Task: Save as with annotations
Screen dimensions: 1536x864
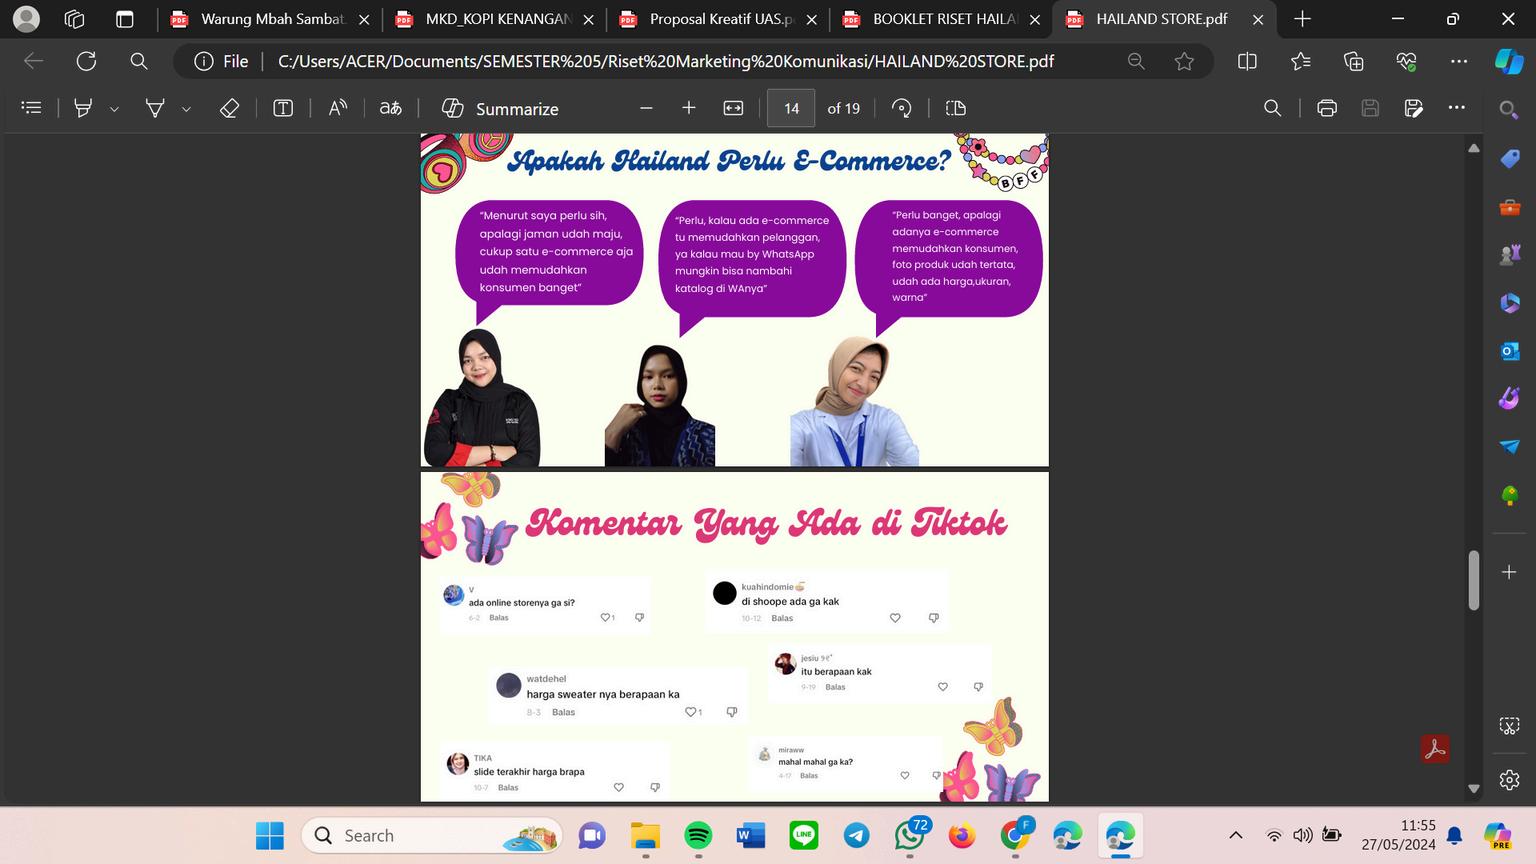Action: [1413, 108]
